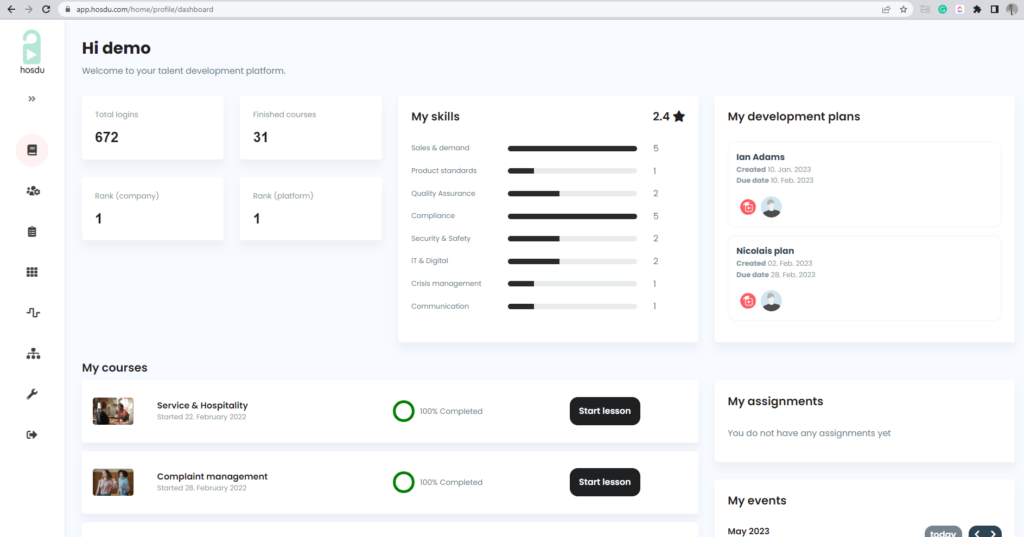
Task: Click the logout icon in the sidebar
Action: pos(32,435)
